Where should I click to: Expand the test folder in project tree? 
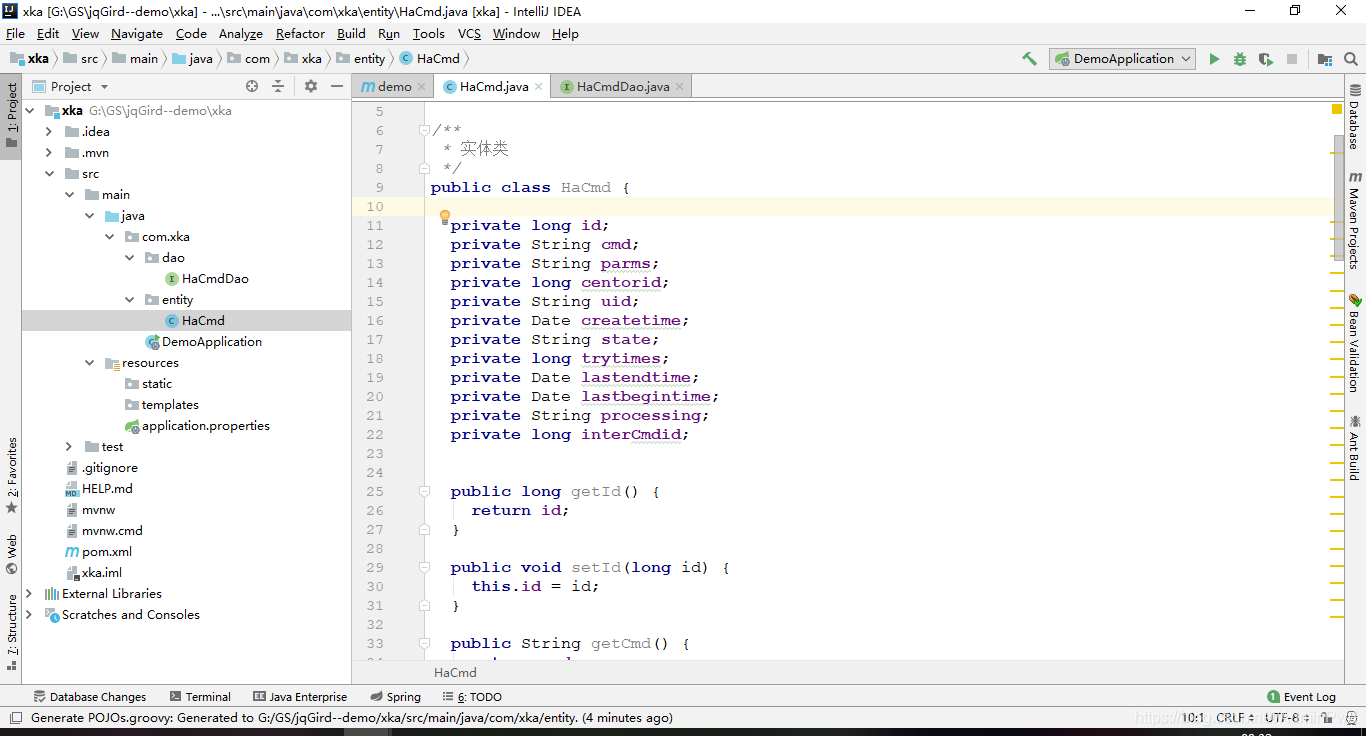point(68,447)
